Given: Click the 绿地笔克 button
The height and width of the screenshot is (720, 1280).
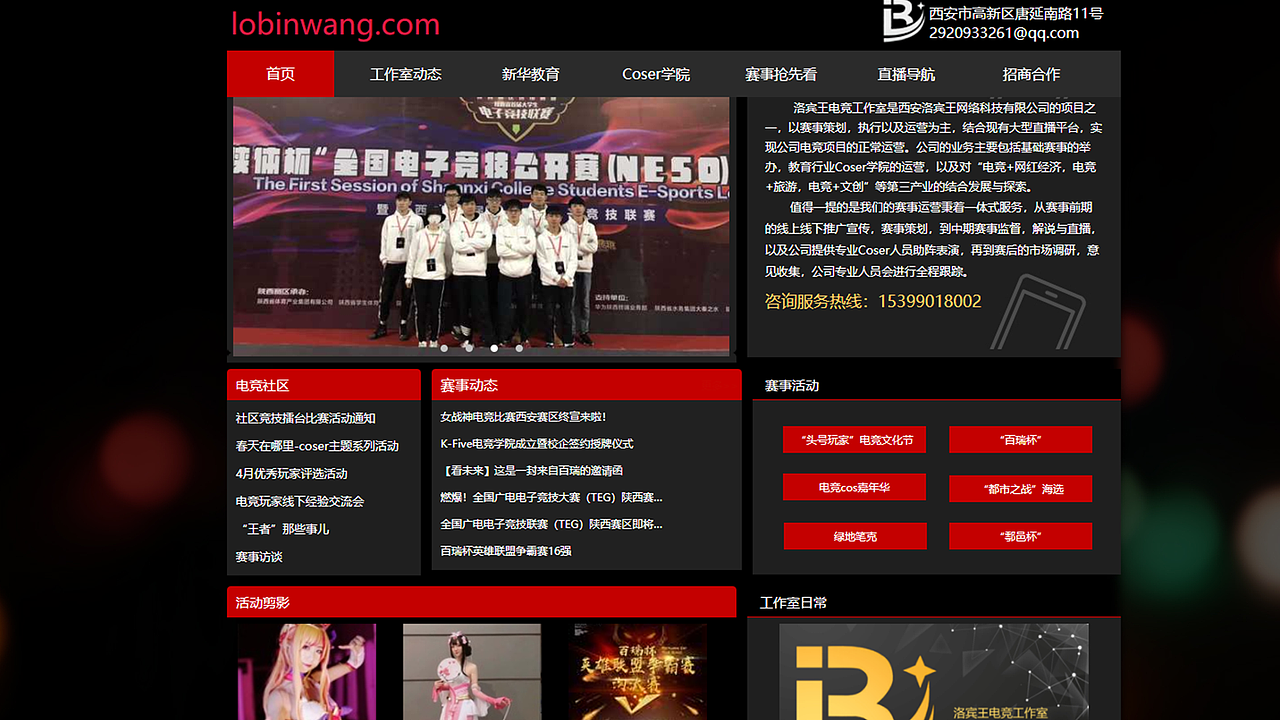Looking at the screenshot, I should click(855, 536).
